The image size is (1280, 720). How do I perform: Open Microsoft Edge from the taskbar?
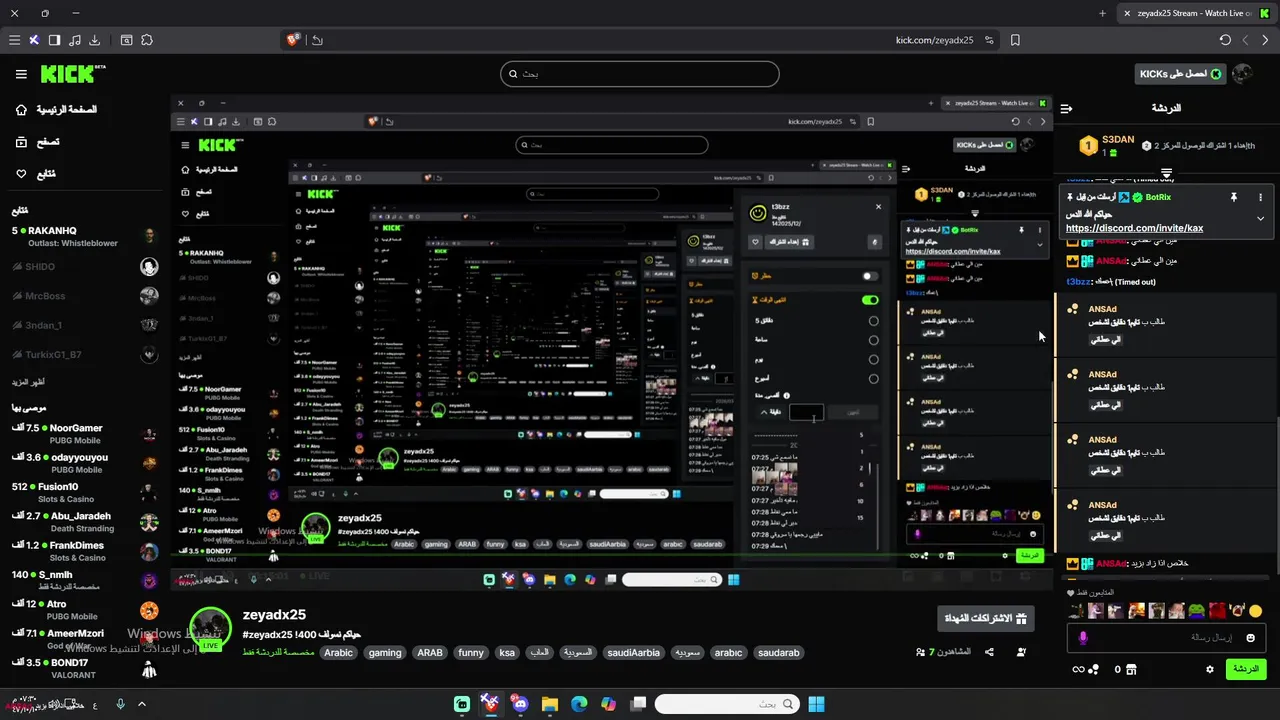(579, 704)
